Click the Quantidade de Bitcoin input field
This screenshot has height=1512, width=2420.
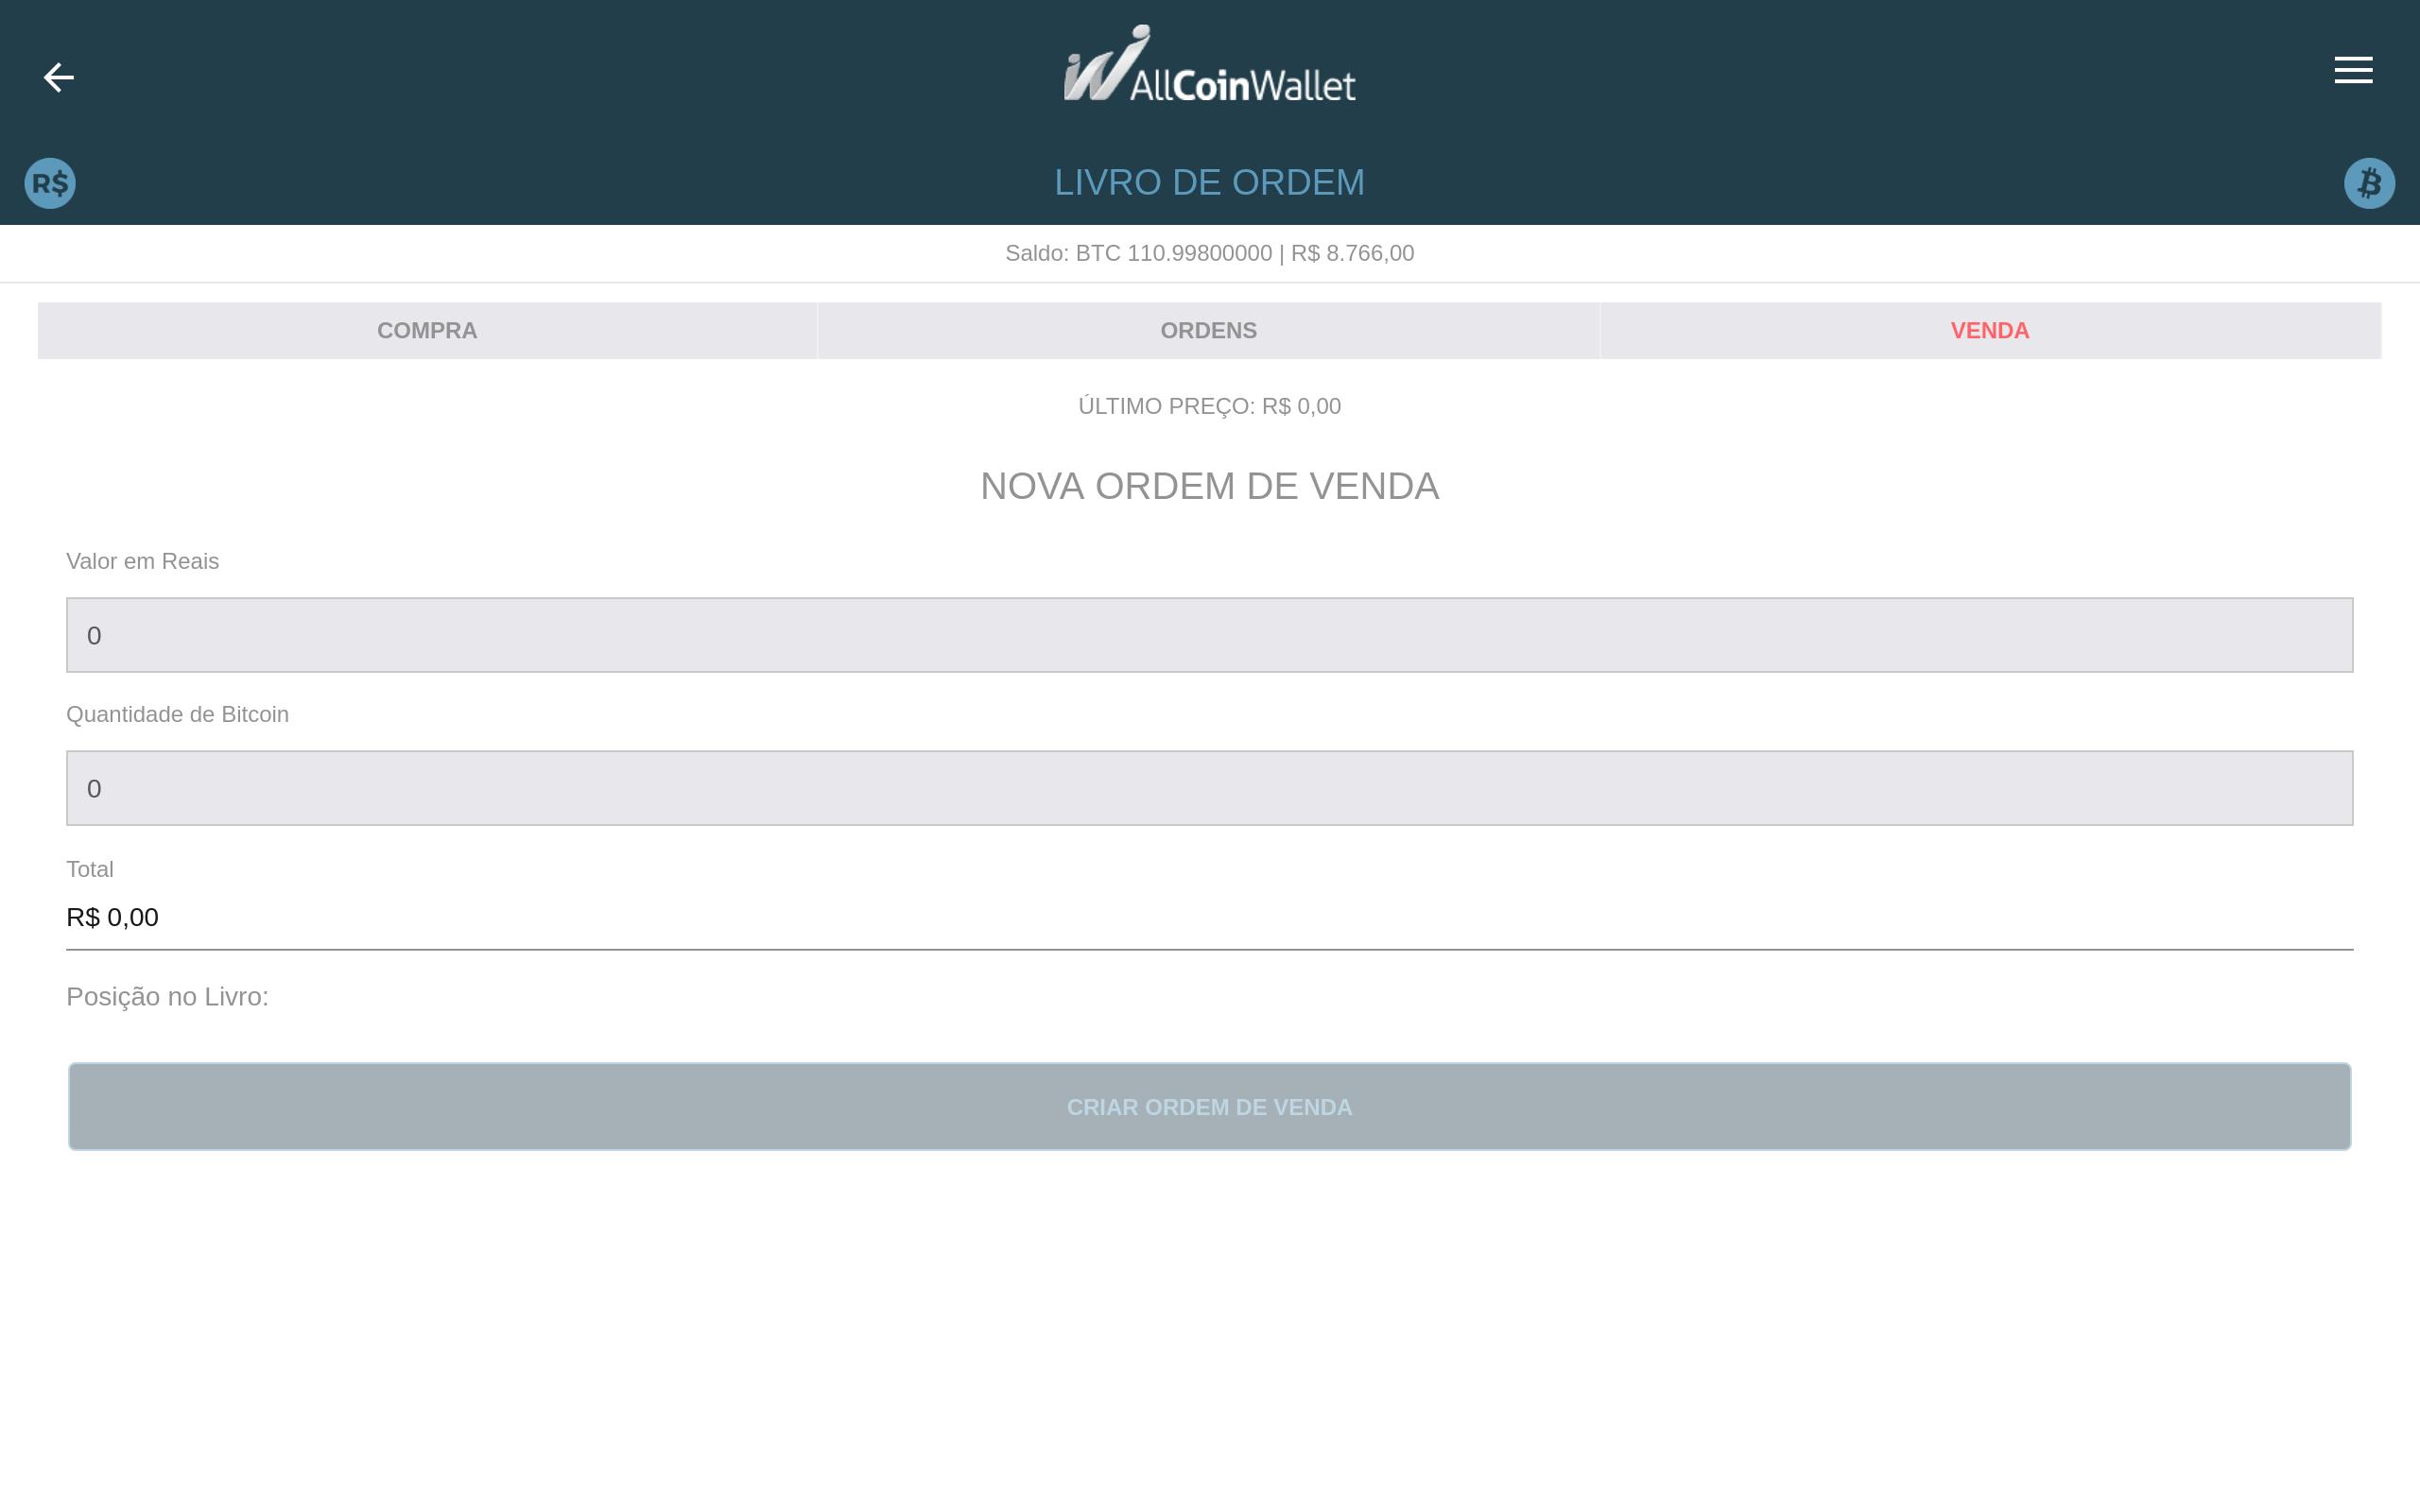1209,788
